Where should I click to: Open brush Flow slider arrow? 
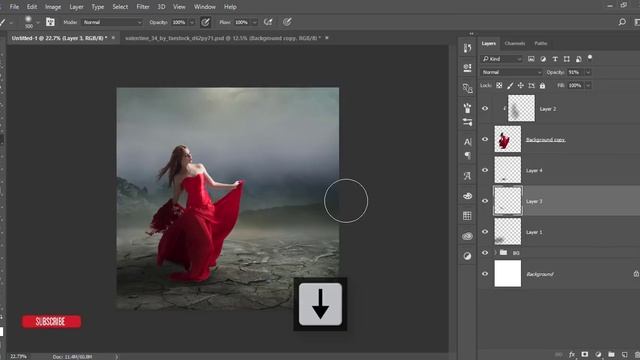point(254,22)
